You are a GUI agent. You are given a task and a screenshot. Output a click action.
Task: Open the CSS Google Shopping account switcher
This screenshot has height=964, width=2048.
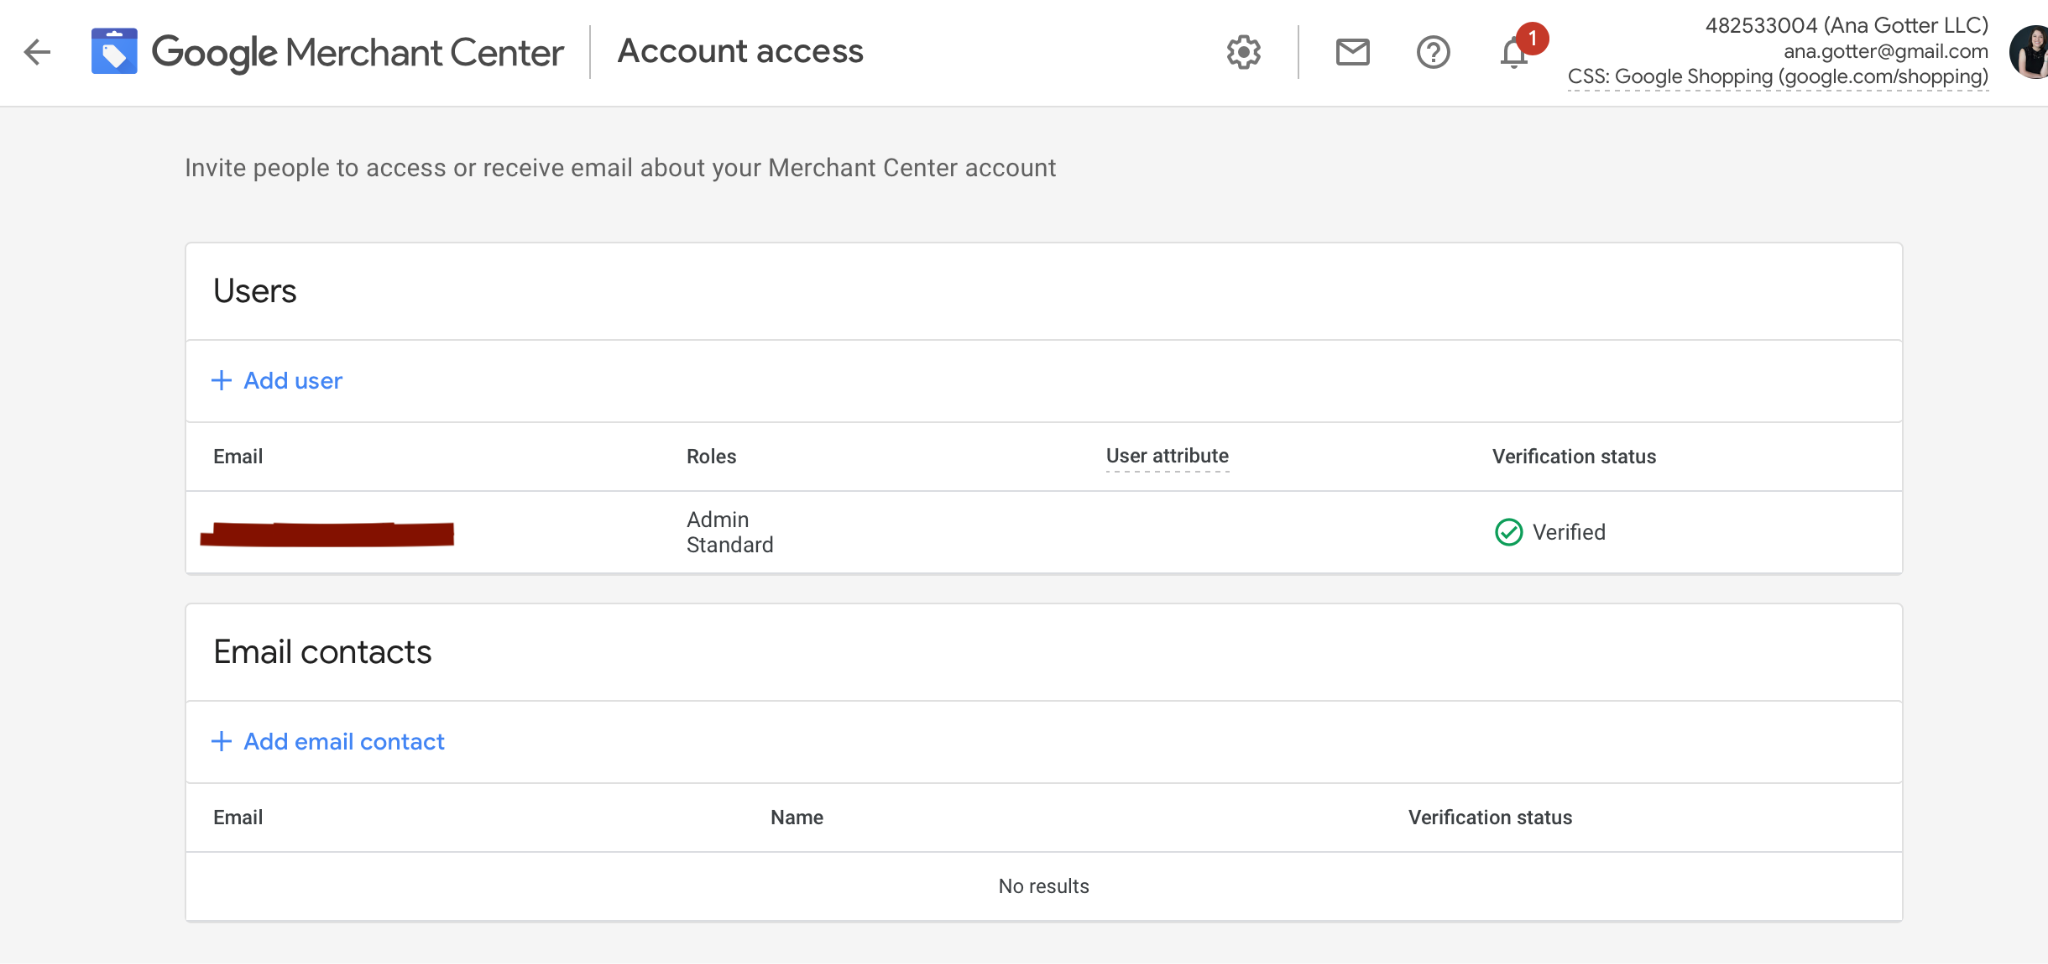(x=1777, y=77)
